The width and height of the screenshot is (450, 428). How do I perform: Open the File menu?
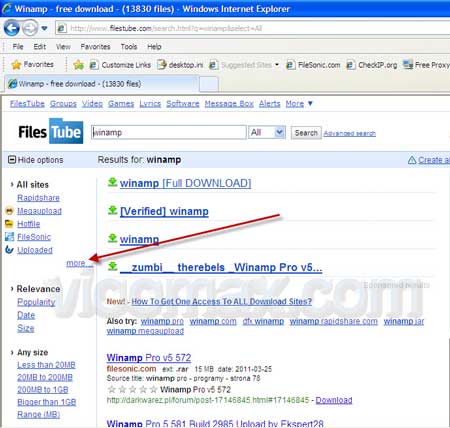[x=18, y=47]
